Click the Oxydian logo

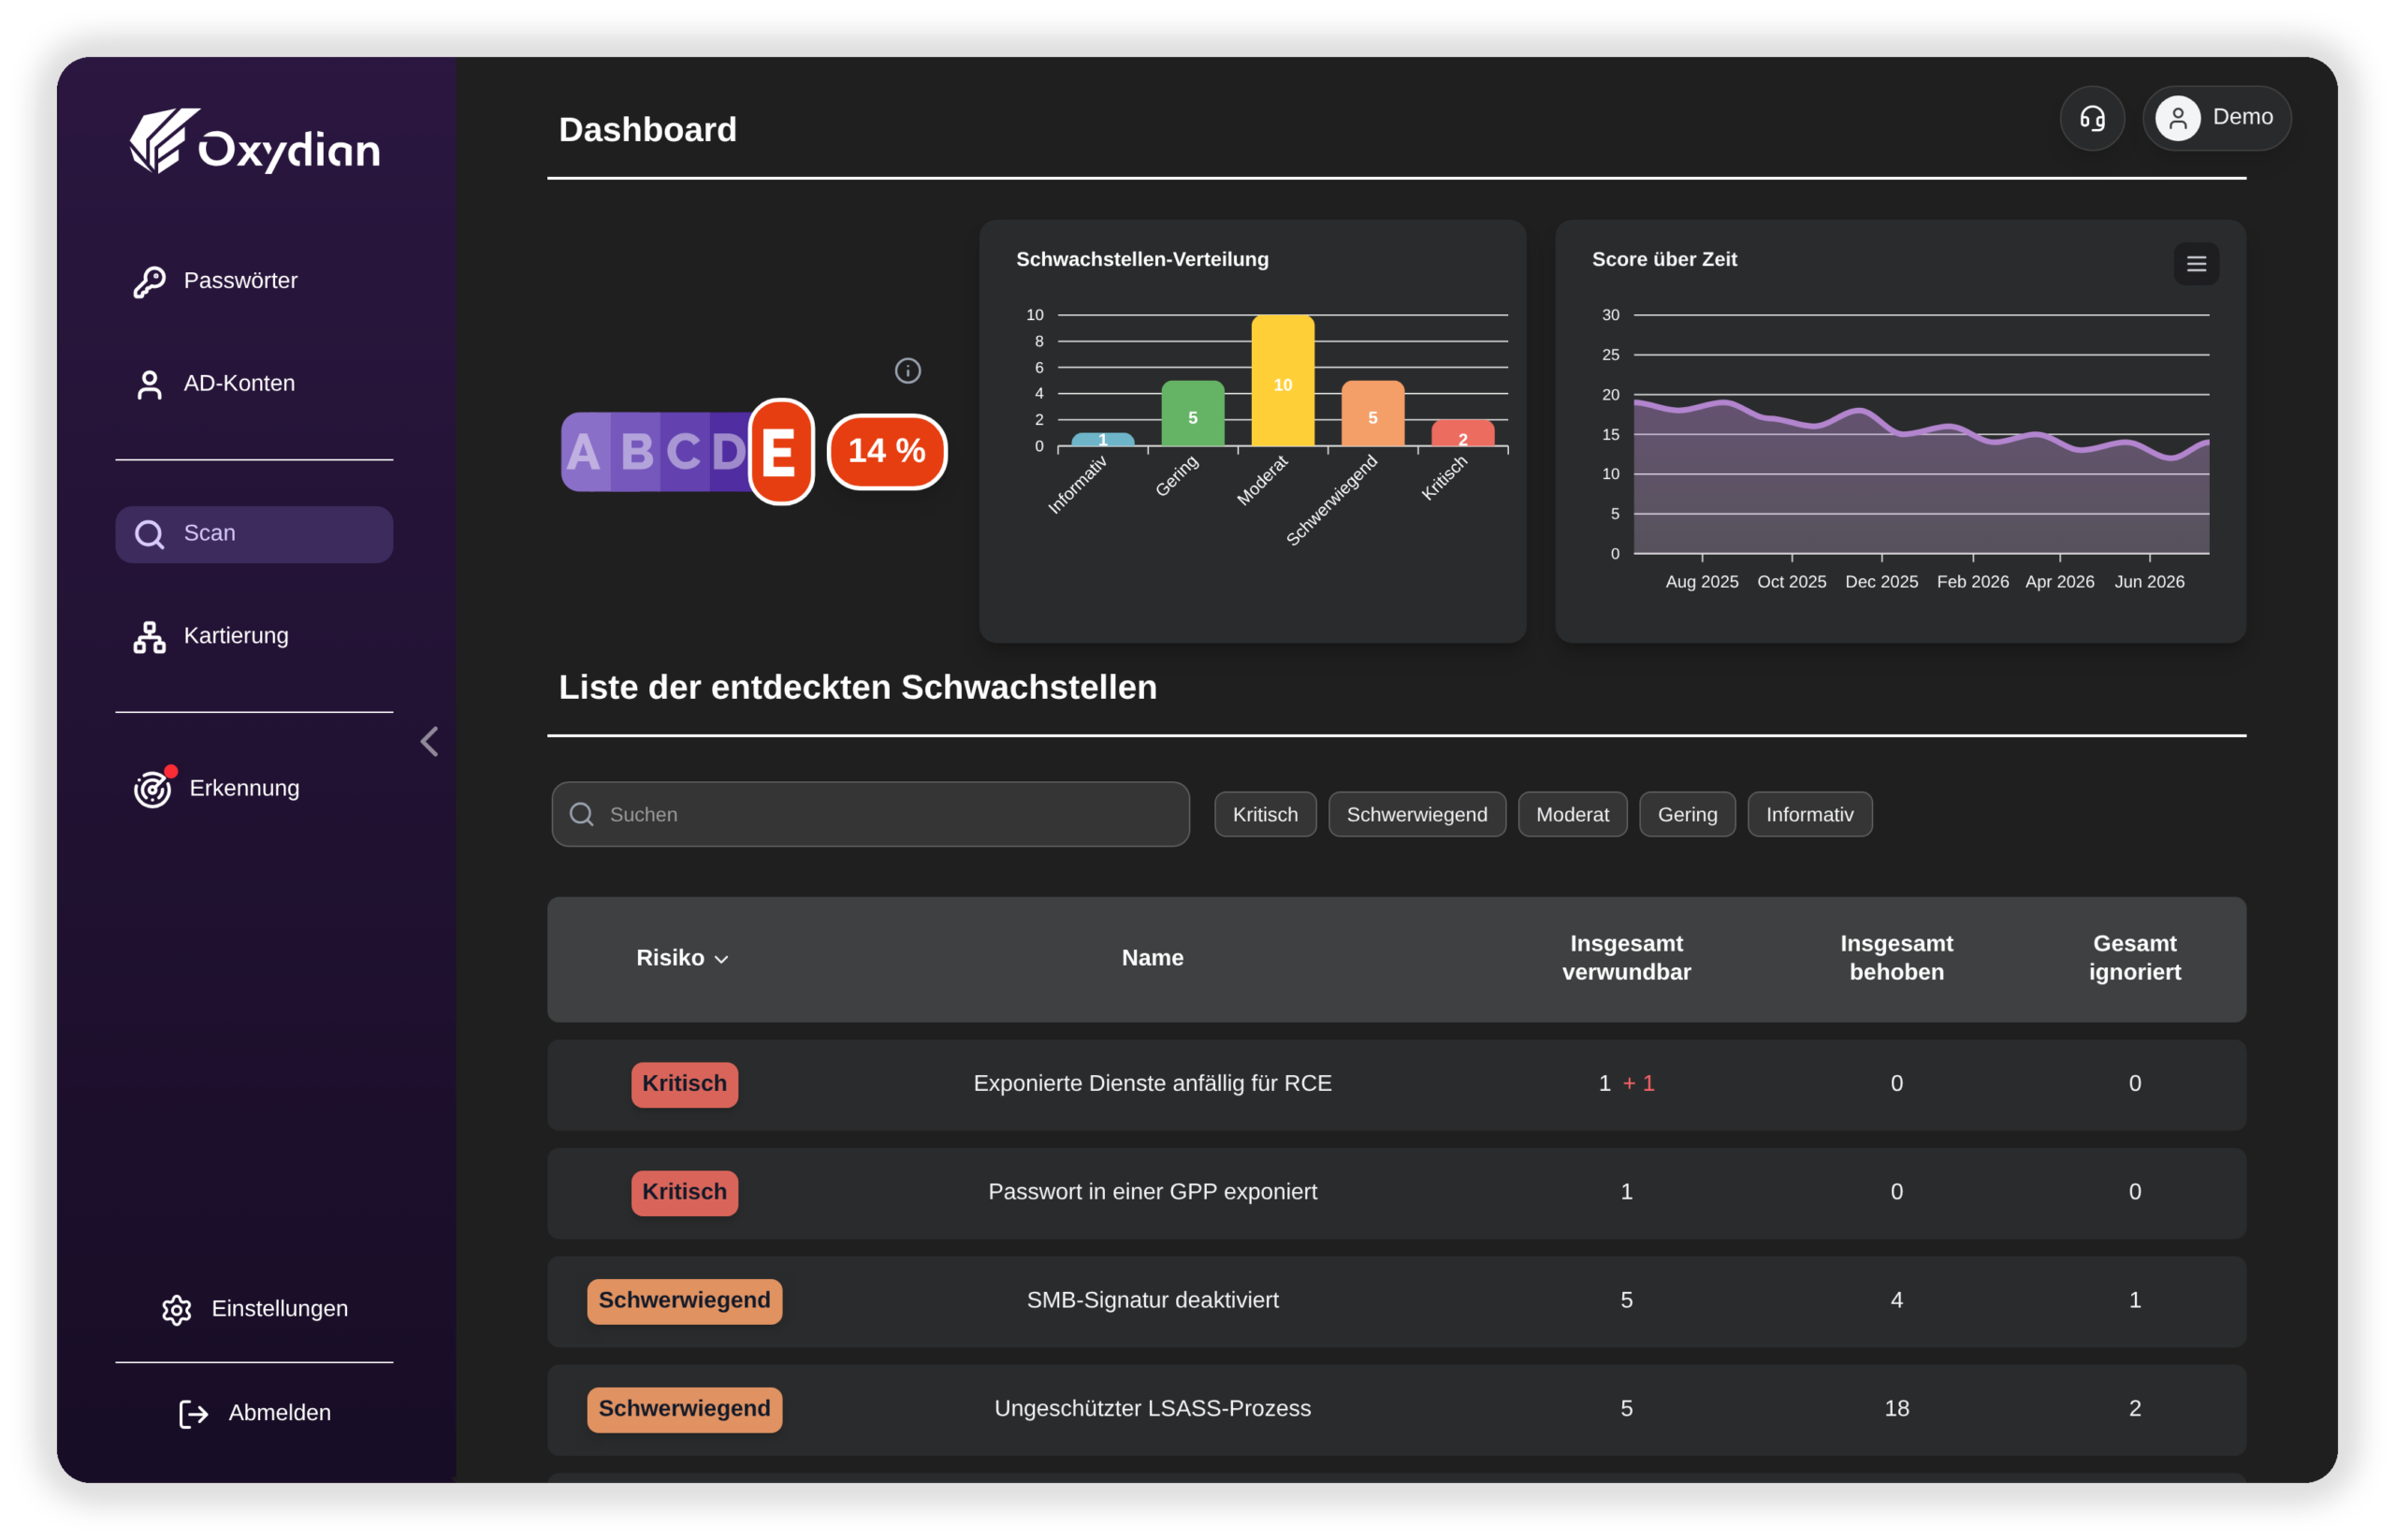(x=255, y=141)
